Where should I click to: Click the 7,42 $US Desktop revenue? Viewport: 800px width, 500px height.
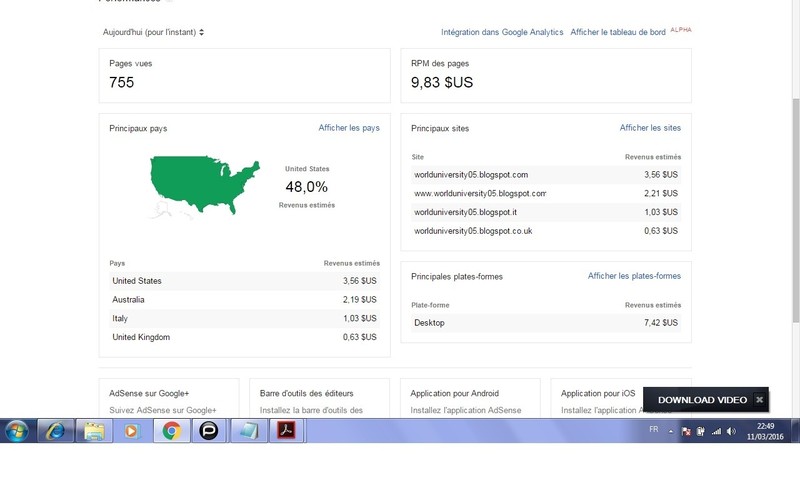[x=661, y=323]
